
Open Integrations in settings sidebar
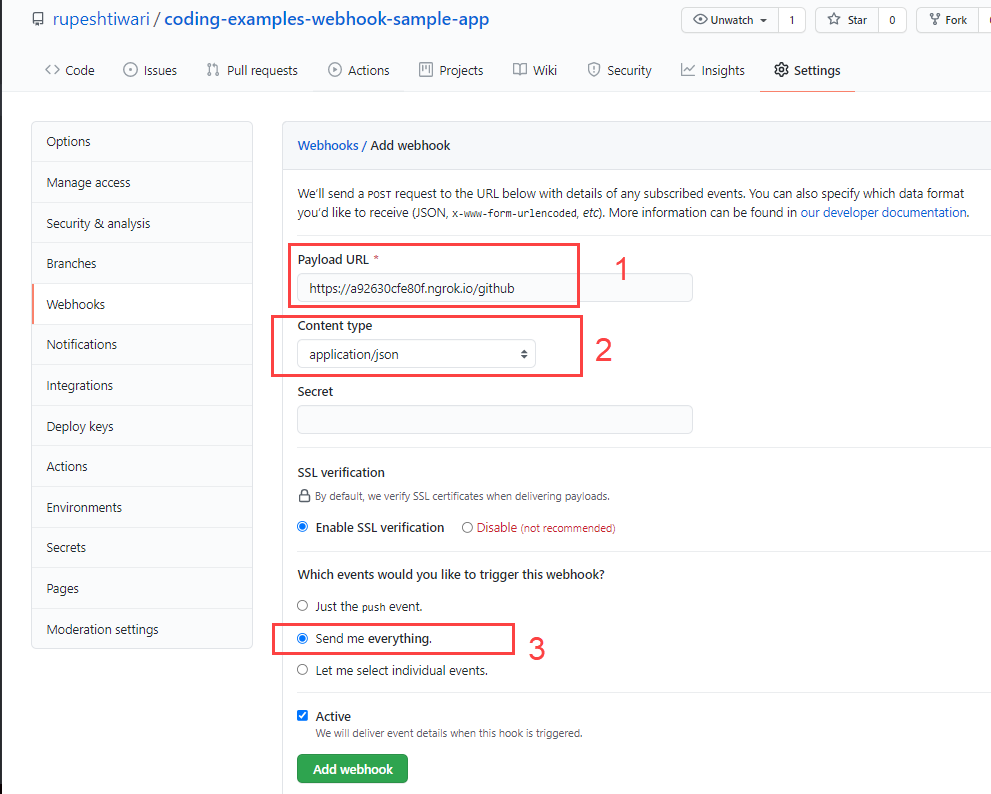coord(142,386)
